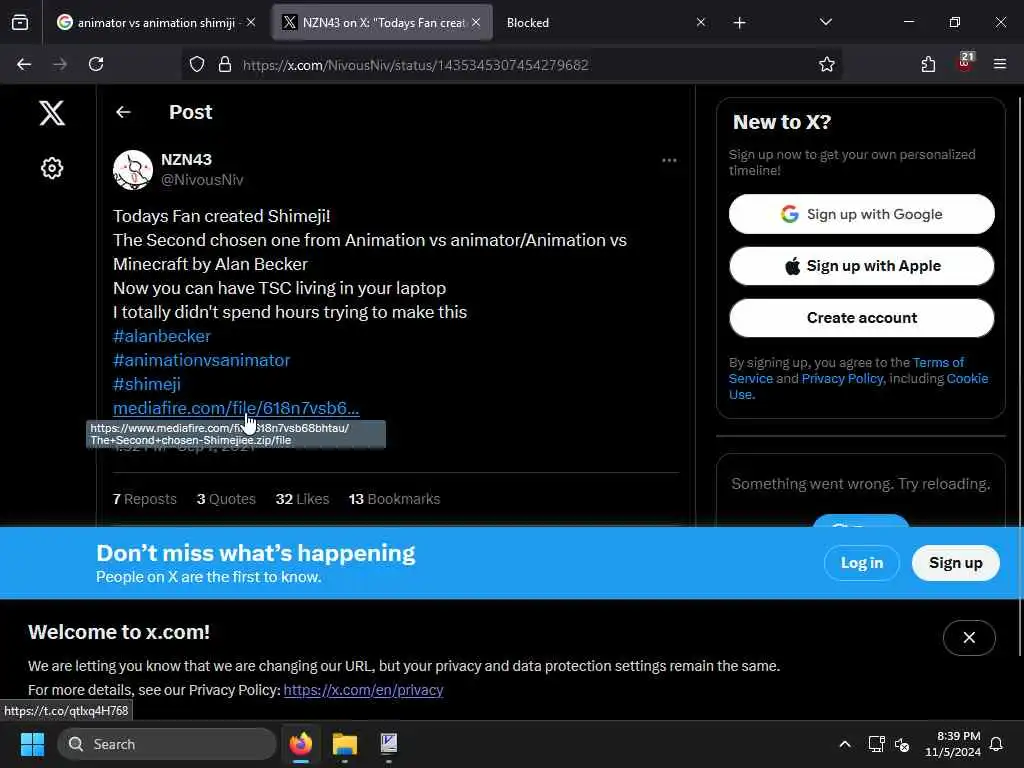The height and width of the screenshot is (768, 1024).
Task: Go back using the Post arrow
Action: coord(123,112)
